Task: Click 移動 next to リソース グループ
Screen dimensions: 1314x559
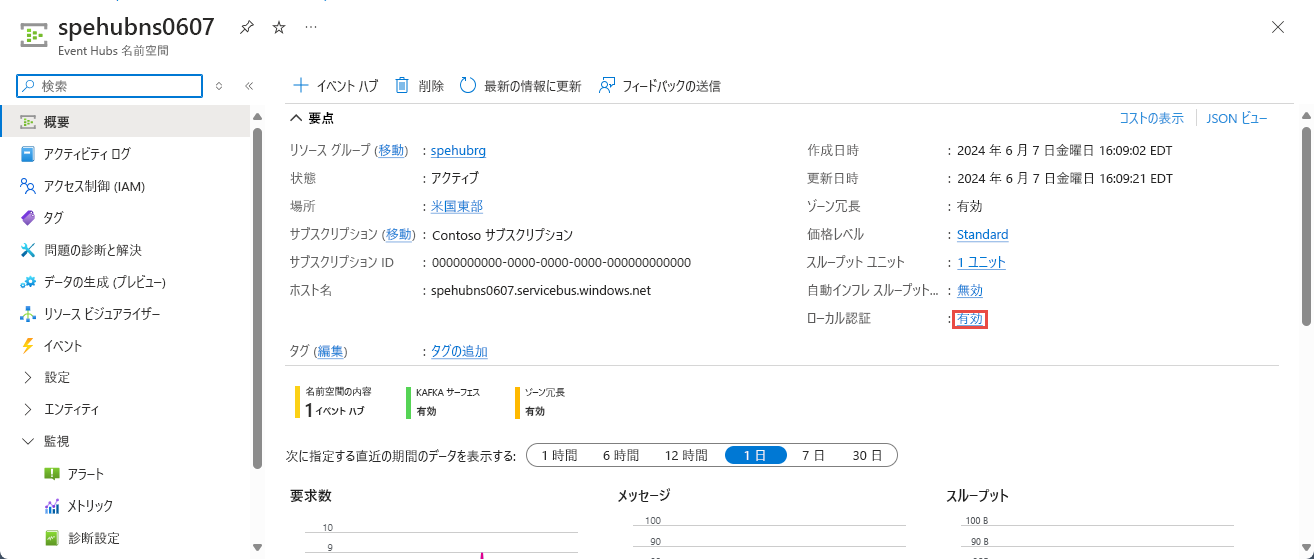Action: [x=392, y=151]
